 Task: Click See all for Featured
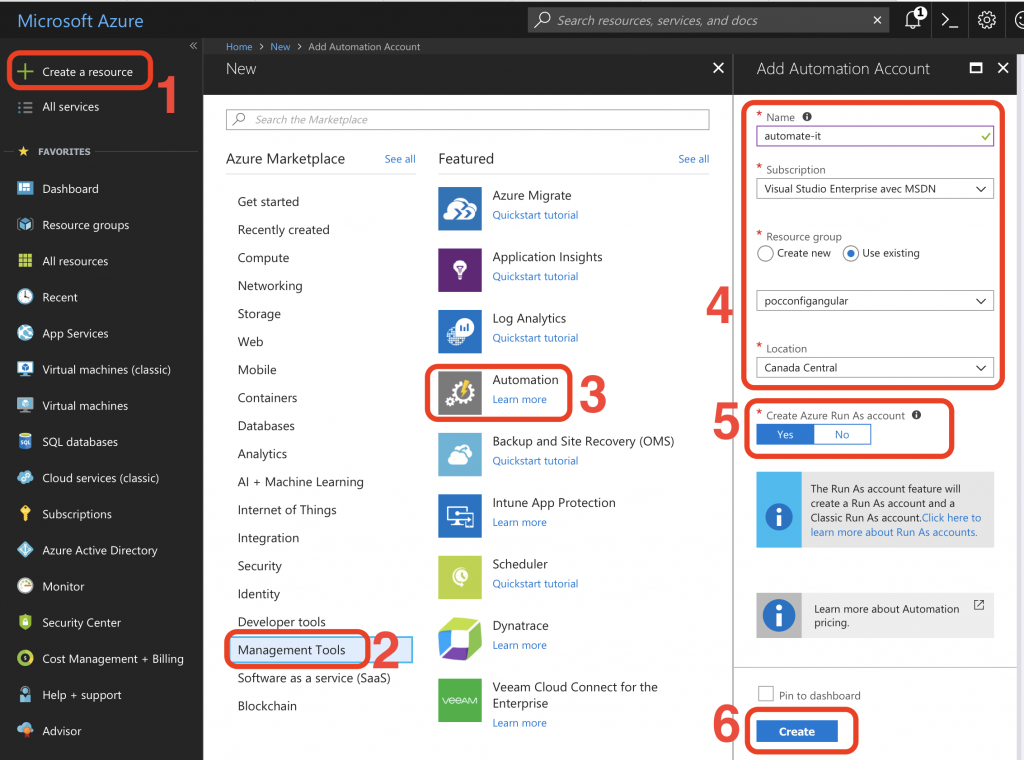[694, 159]
